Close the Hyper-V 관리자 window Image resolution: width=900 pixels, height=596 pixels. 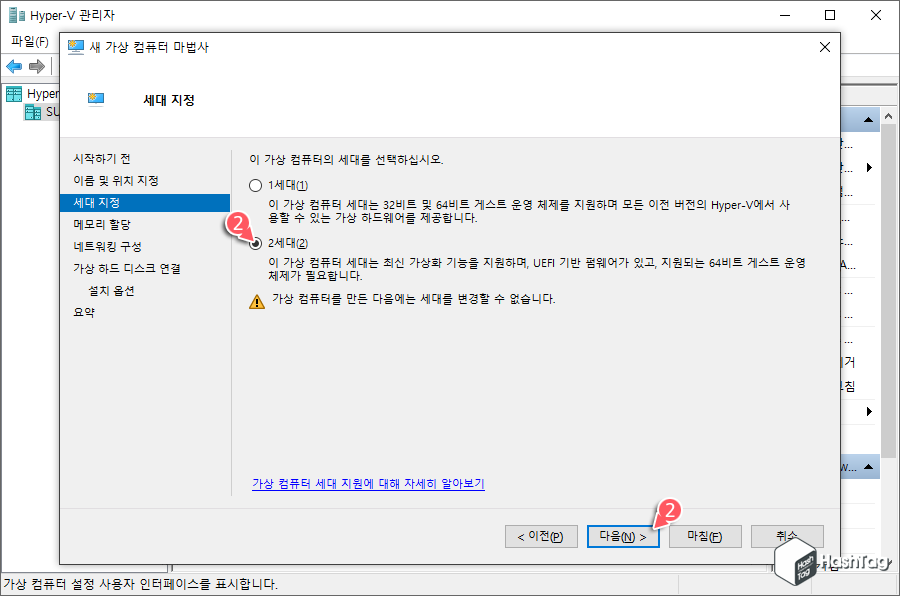876,16
